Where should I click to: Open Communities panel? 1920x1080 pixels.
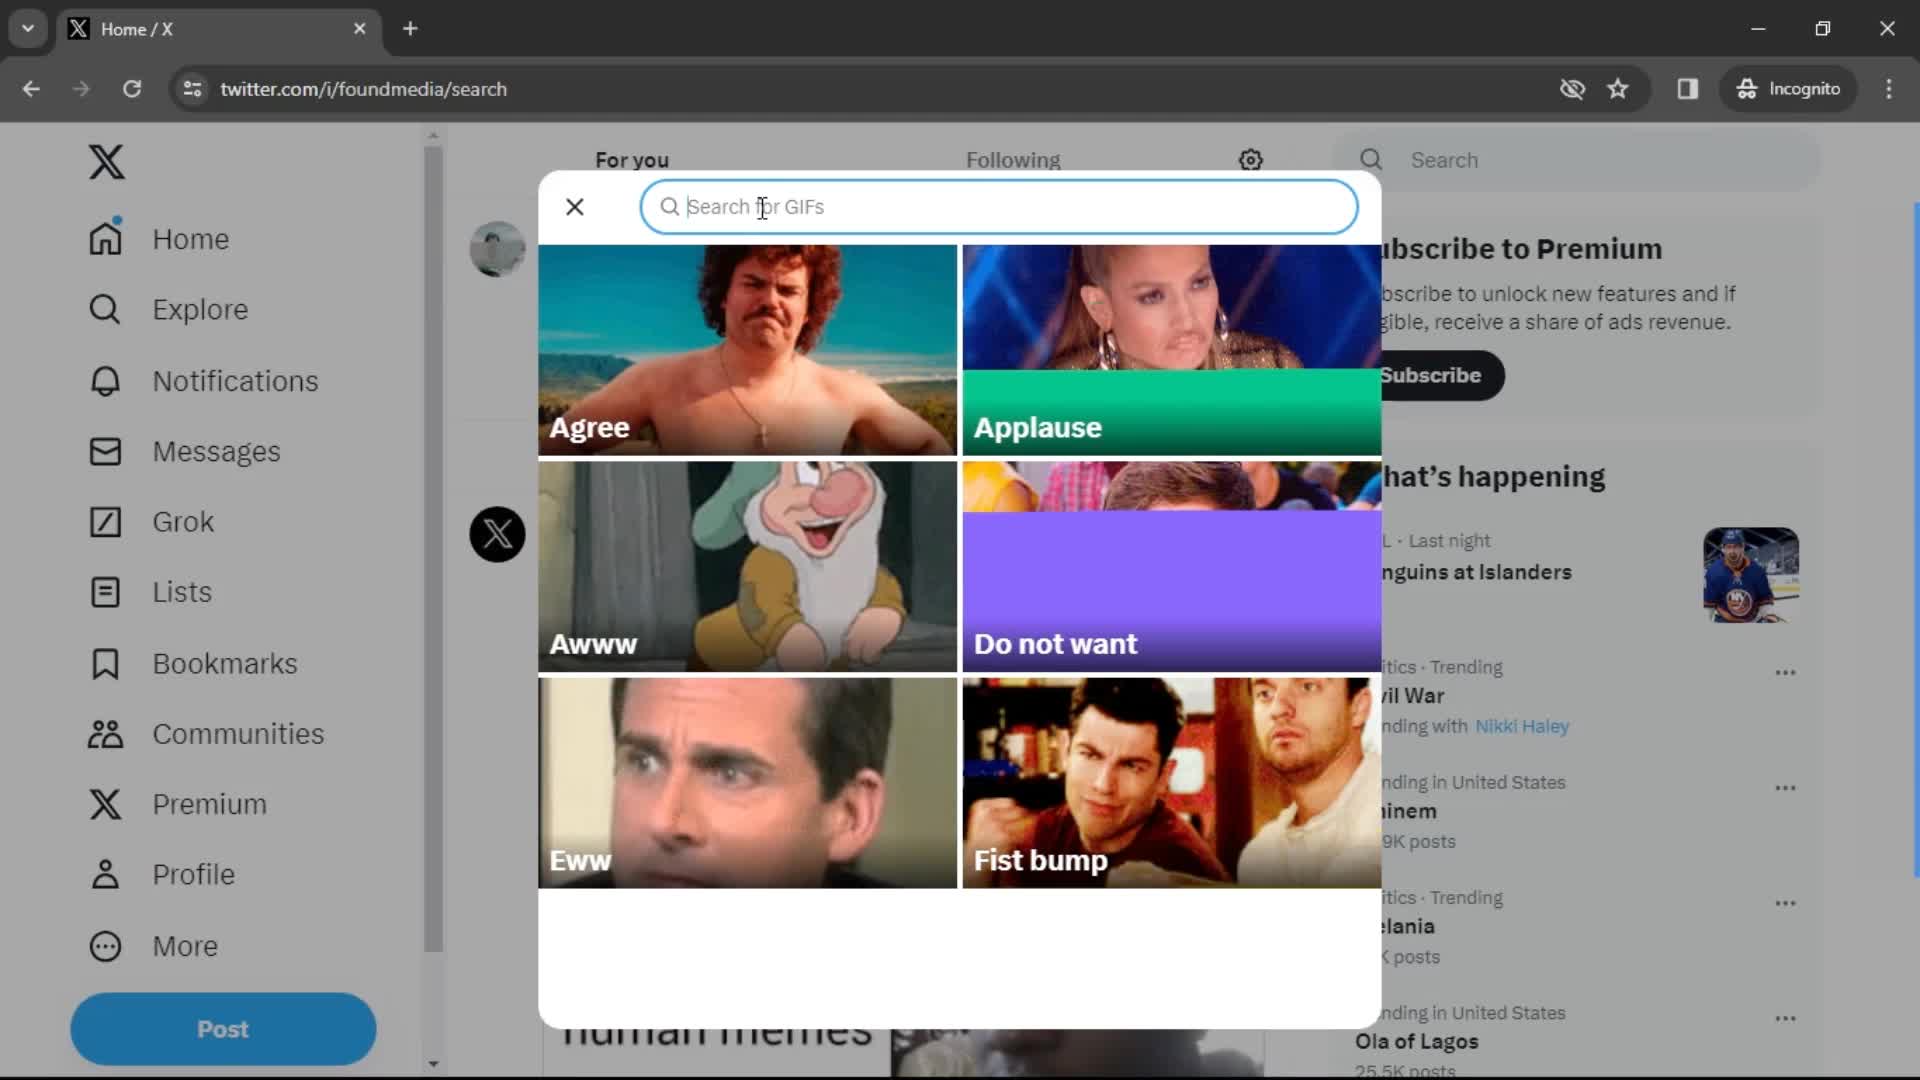(x=237, y=733)
